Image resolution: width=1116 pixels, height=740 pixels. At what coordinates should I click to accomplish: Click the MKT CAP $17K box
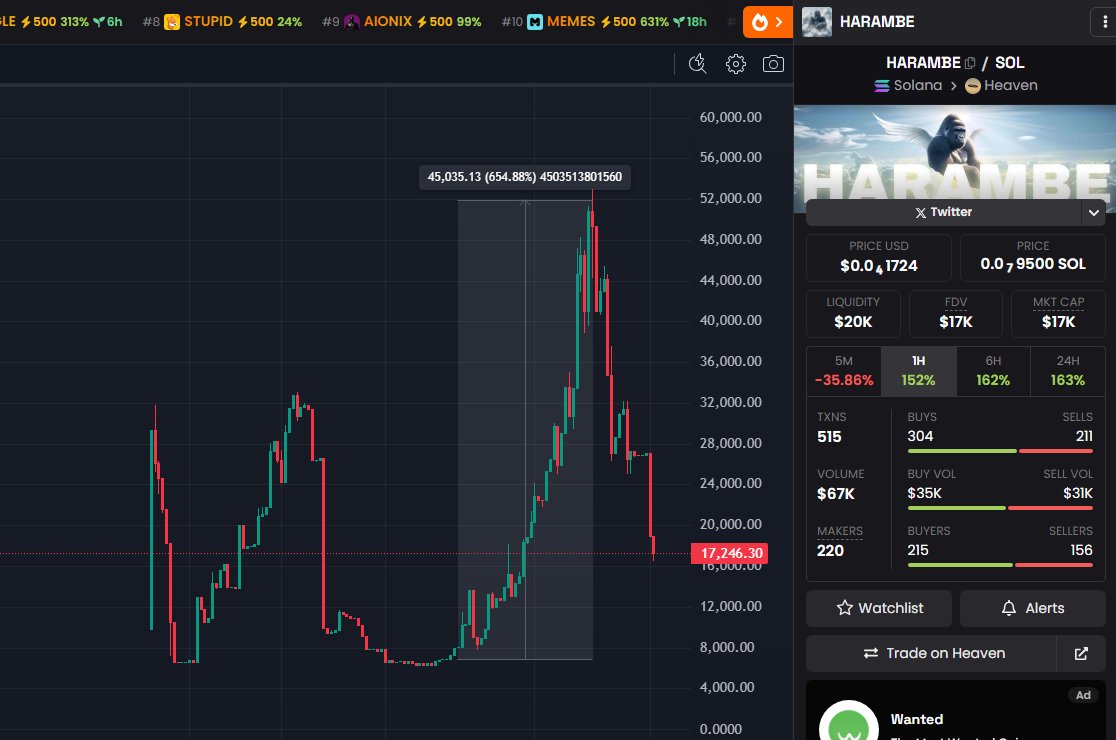tap(1058, 314)
